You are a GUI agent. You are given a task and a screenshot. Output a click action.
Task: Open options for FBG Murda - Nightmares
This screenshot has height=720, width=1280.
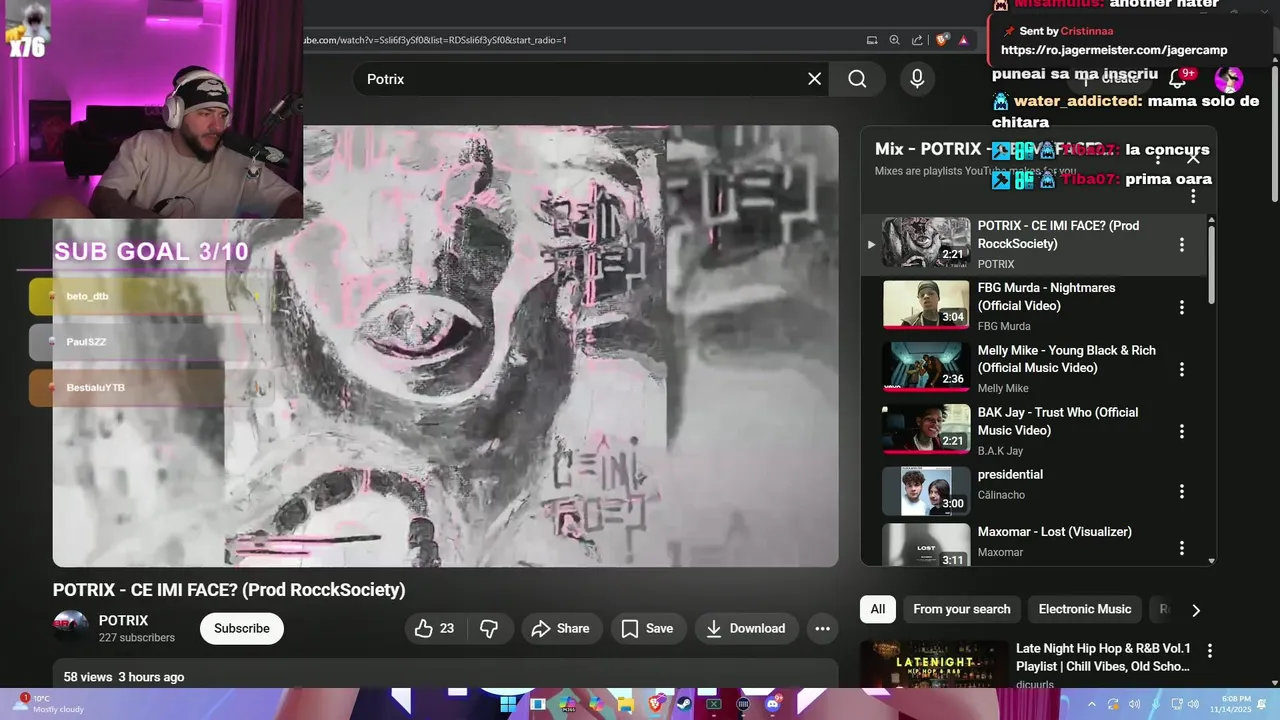pyautogui.click(x=1182, y=307)
